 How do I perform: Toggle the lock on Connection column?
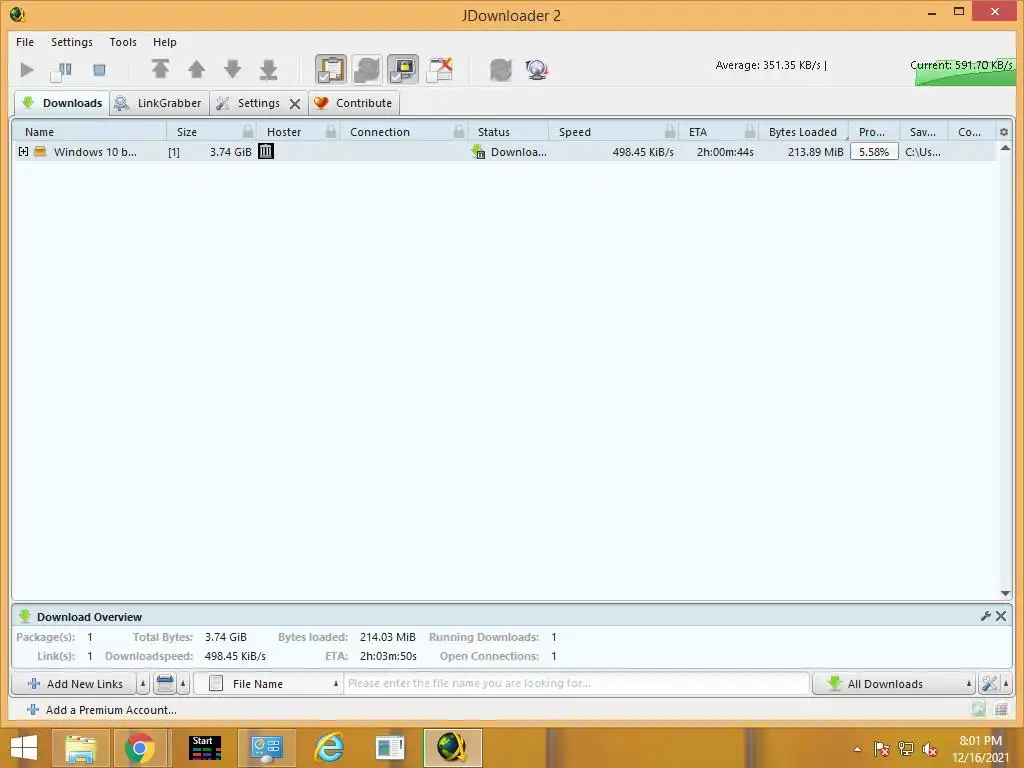point(459,132)
